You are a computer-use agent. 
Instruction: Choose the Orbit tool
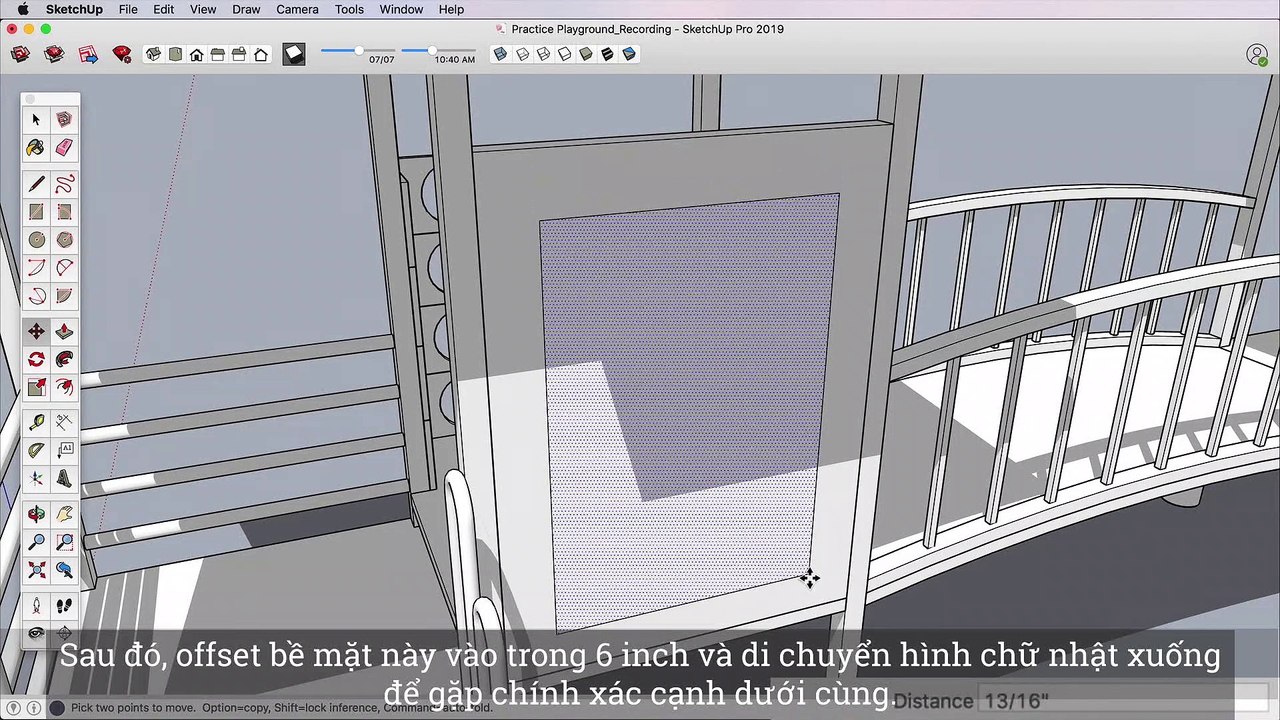[37, 514]
